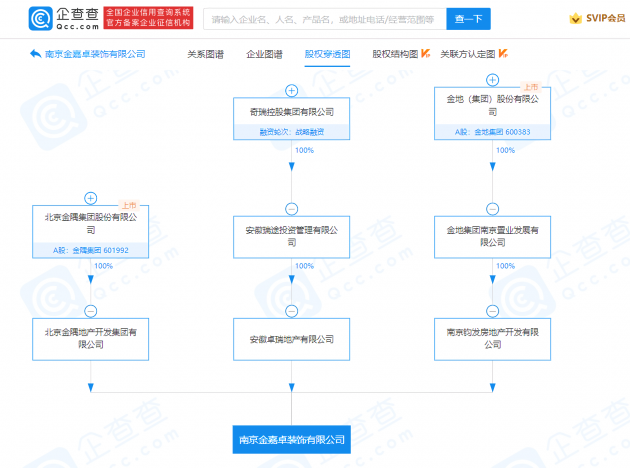Screen dimensions: 630x468
Task: Click 100% label below 奇瑞控股集团有限公司
Action: 304,150
